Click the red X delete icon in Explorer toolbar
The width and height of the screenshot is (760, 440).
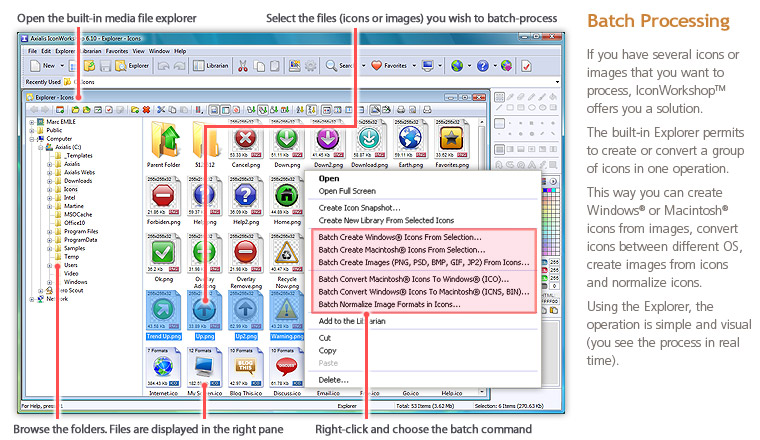tap(146, 110)
